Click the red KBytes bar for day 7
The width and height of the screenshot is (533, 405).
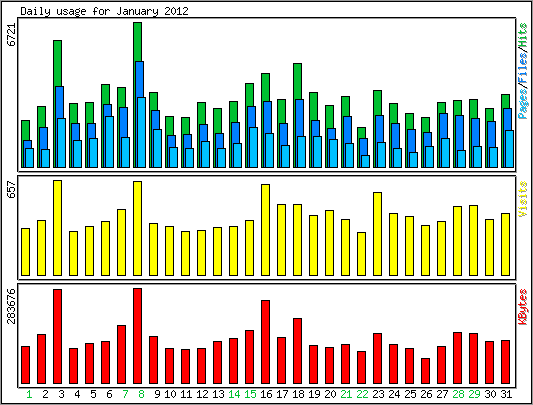121,355
